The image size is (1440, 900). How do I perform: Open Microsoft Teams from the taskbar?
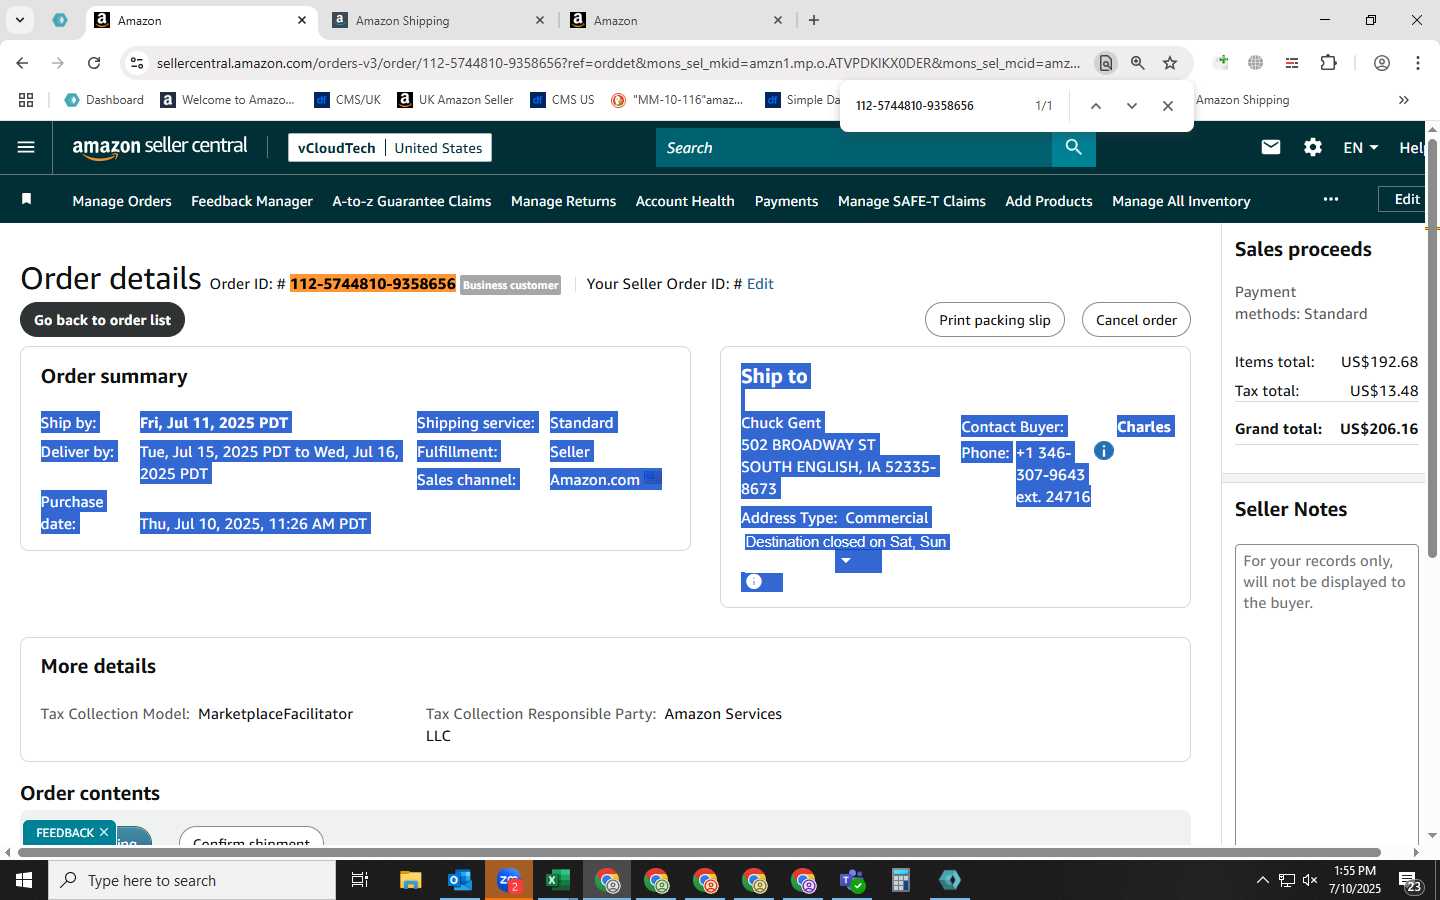click(x=852, y=880)
